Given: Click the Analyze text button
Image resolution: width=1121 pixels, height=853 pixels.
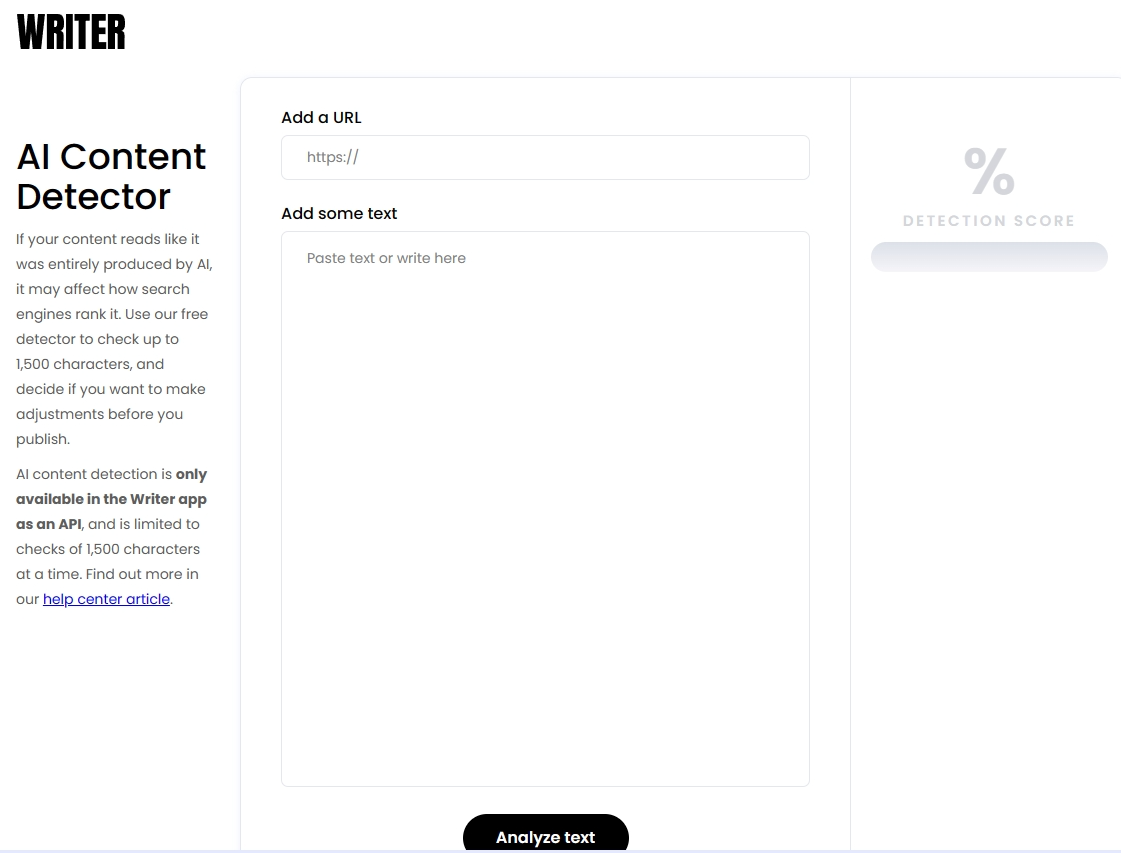Looking at the screenshot, I should 545,835.
